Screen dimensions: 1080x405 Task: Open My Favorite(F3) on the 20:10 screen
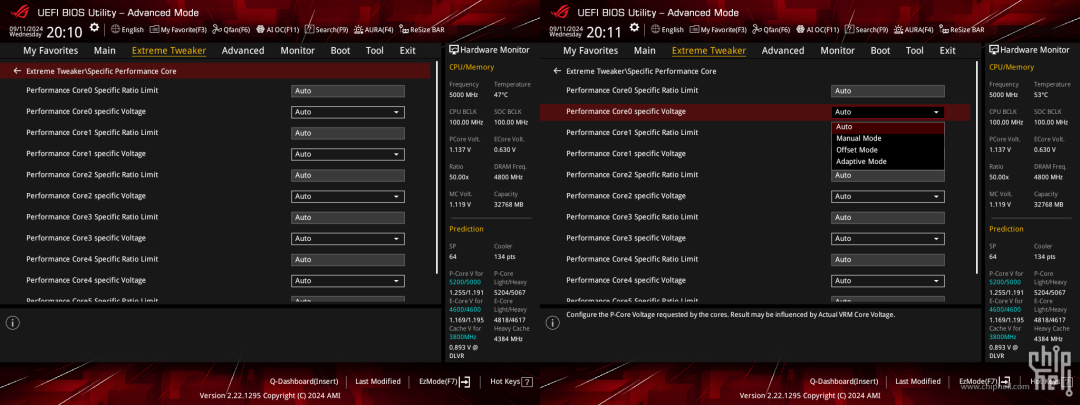pos(178,30)
